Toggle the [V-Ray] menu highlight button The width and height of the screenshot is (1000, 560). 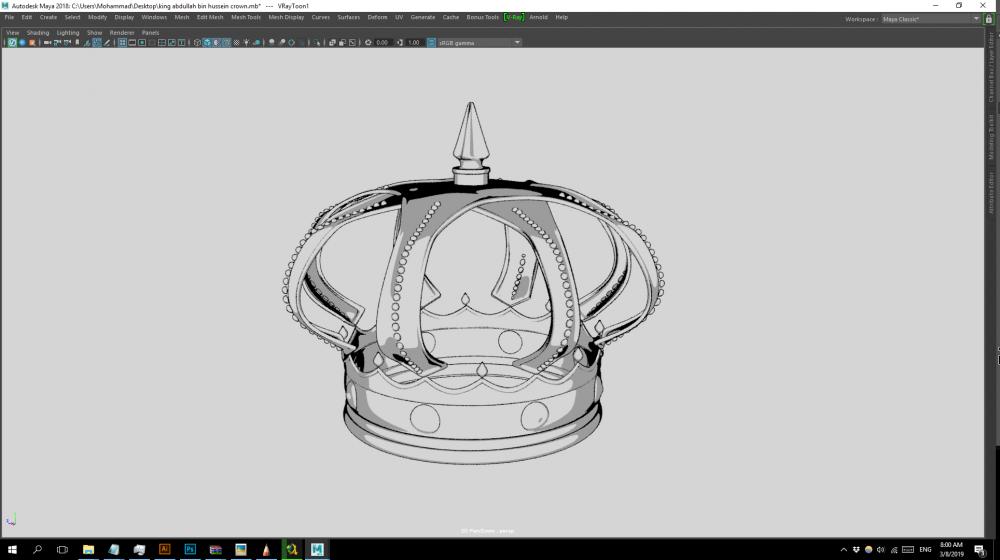[x=513, y=17]
